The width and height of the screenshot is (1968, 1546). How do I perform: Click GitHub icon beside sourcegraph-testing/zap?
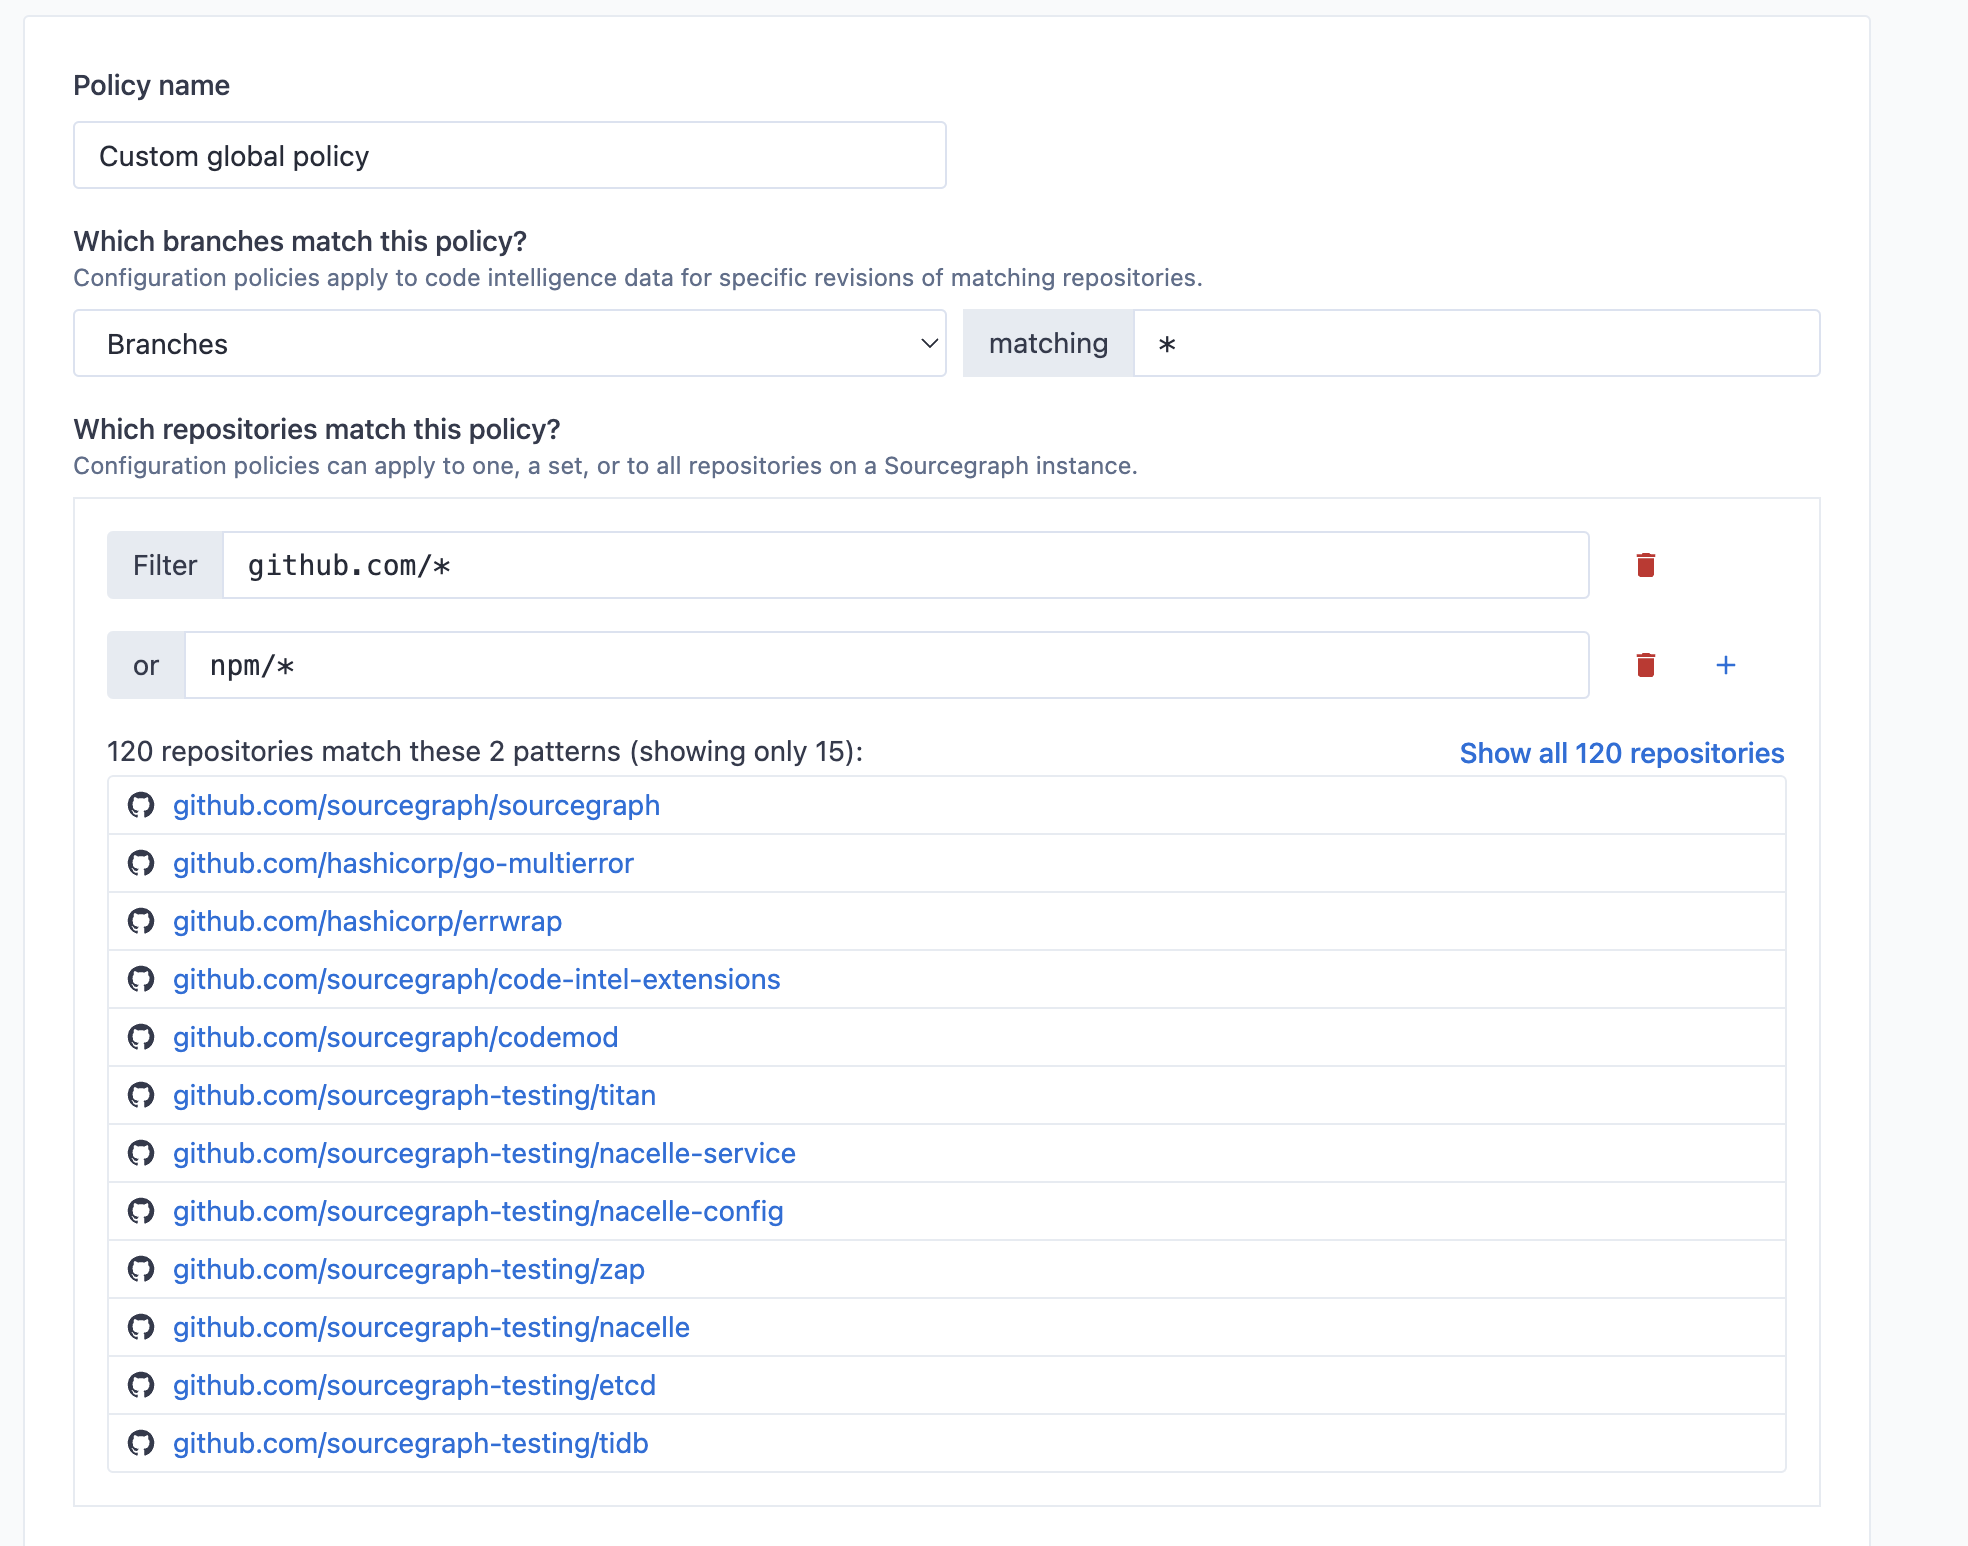141,1269
